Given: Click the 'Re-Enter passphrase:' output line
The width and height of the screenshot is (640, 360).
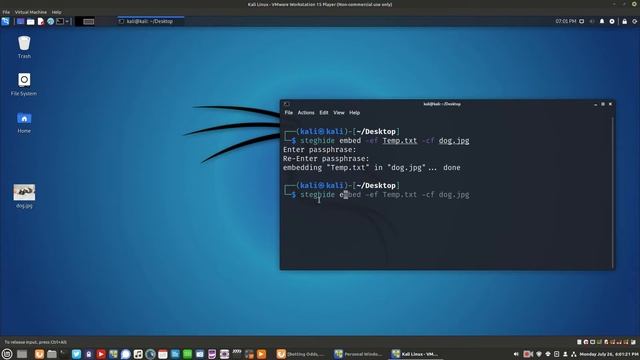Looking at the screenshot, I should pyautogui.click(x=326, y=159).
